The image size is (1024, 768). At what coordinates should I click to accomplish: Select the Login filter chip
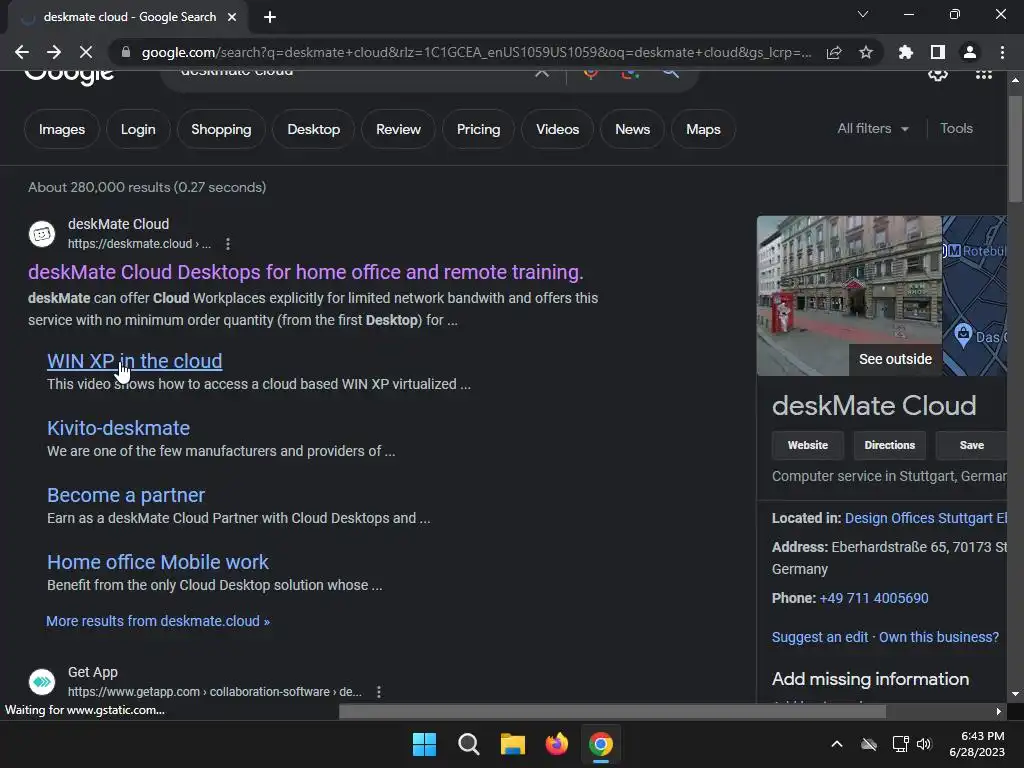click(x=138, y=129)
